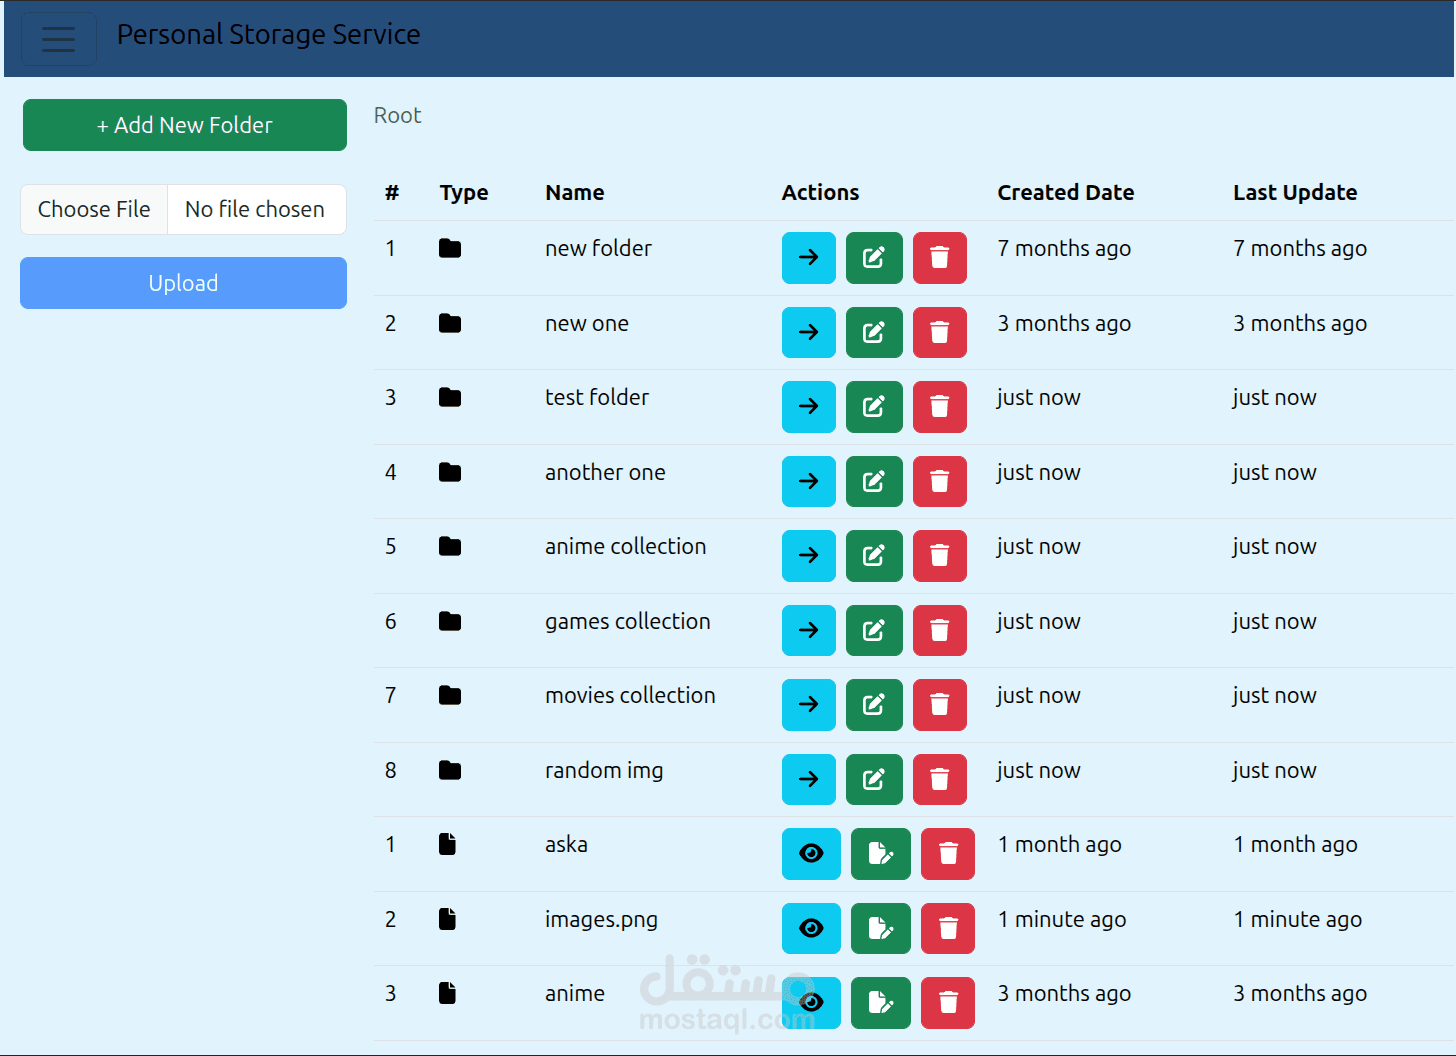The width and height of the screenshot is (1456, 1056).
Task: Open the 'anime collection' folder arrow
Action: tap(809, 556)
